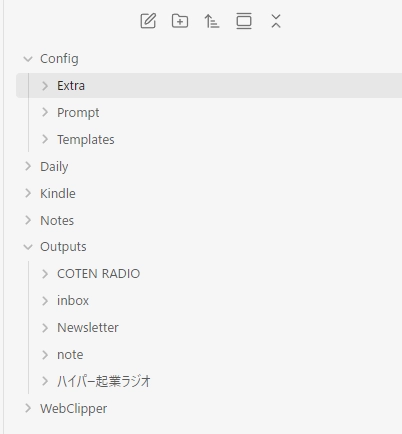402x434 pixels.
Task: Create a new note with the pencil icon
Action: [148, 21]
